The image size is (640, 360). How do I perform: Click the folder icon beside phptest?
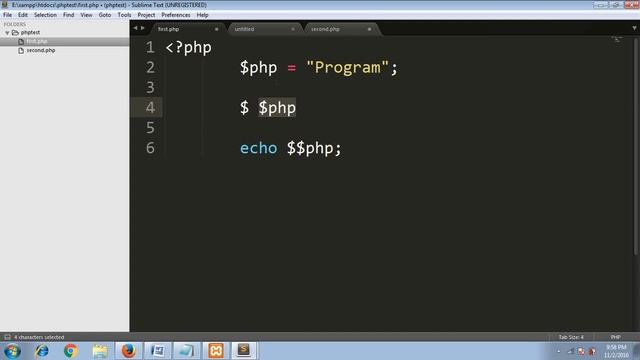click(15, 32)
